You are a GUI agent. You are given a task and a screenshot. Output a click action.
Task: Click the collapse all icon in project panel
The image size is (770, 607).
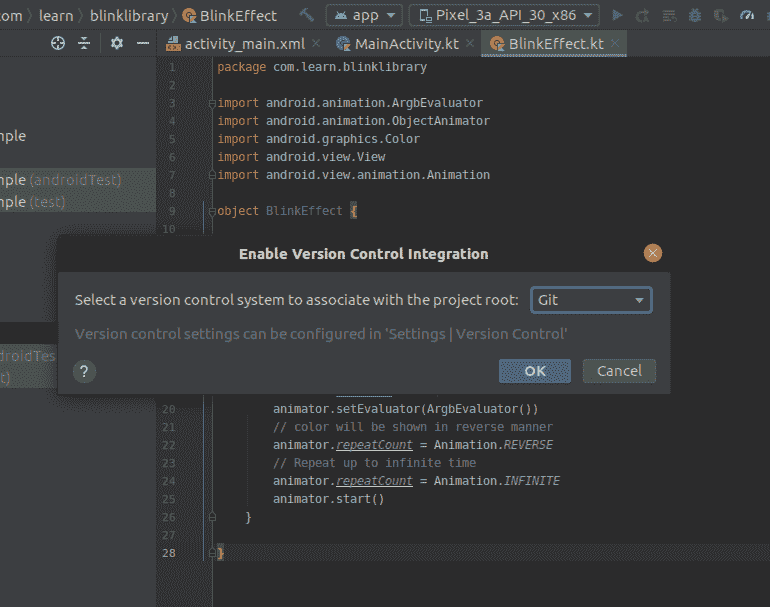[84, 43]
